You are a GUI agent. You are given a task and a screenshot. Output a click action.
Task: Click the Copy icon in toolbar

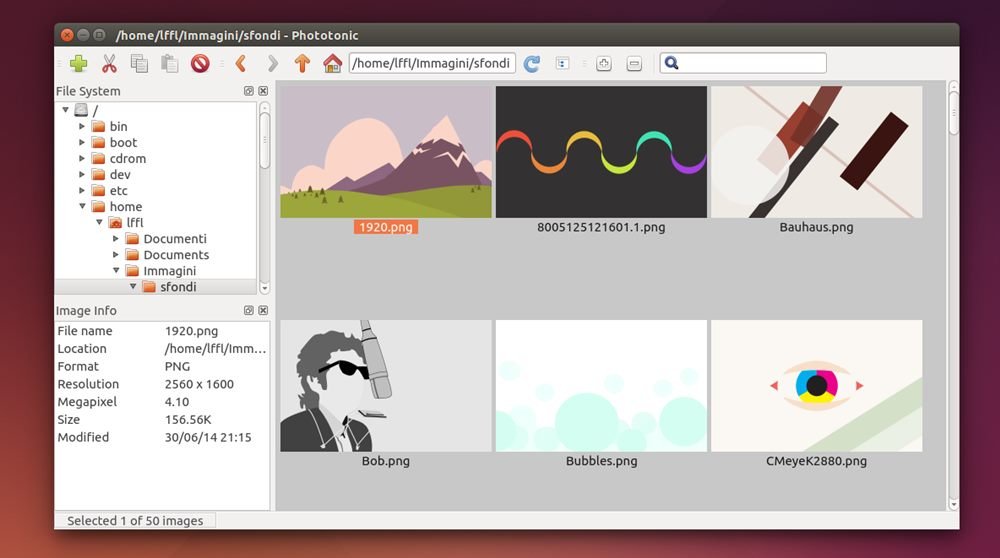(140, 63)
